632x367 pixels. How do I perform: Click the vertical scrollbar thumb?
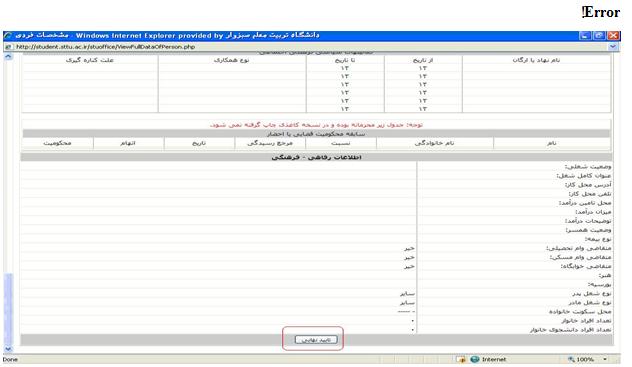(x=8, y=309)
